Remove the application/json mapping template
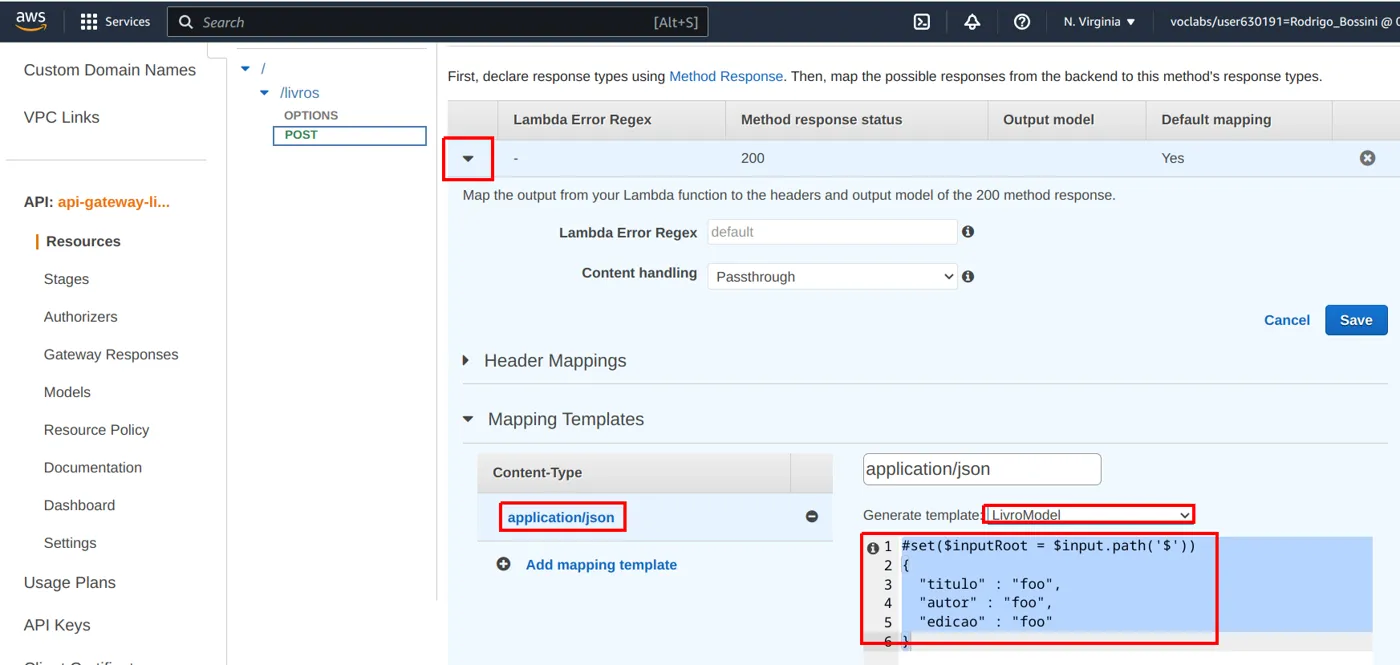This screenshot has width=1400, height=665. (x=812, y=517)
